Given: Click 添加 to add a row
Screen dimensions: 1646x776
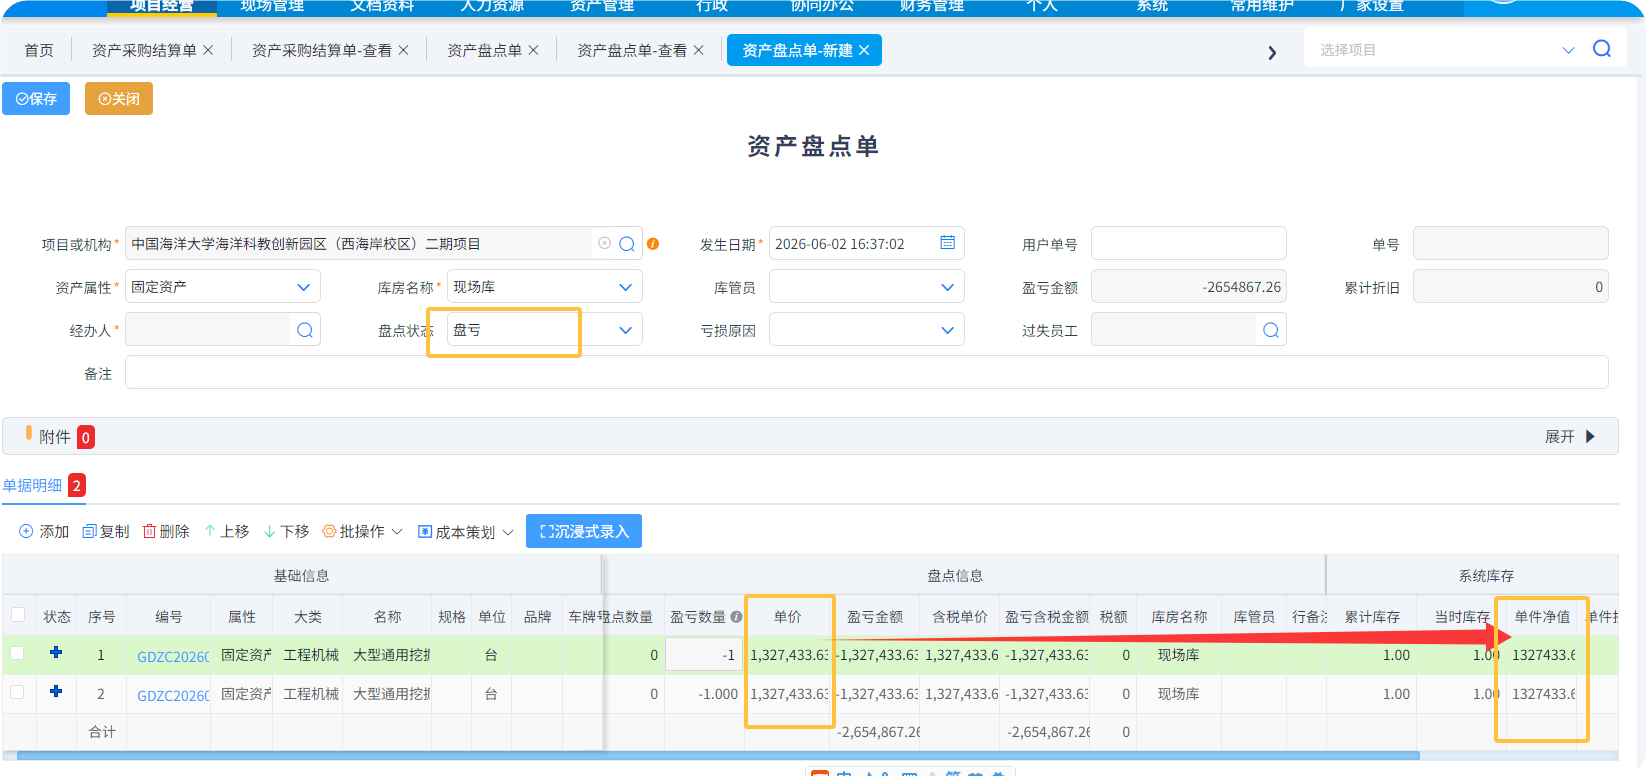Looking at the screenshot, I should (x=44, y=532).
